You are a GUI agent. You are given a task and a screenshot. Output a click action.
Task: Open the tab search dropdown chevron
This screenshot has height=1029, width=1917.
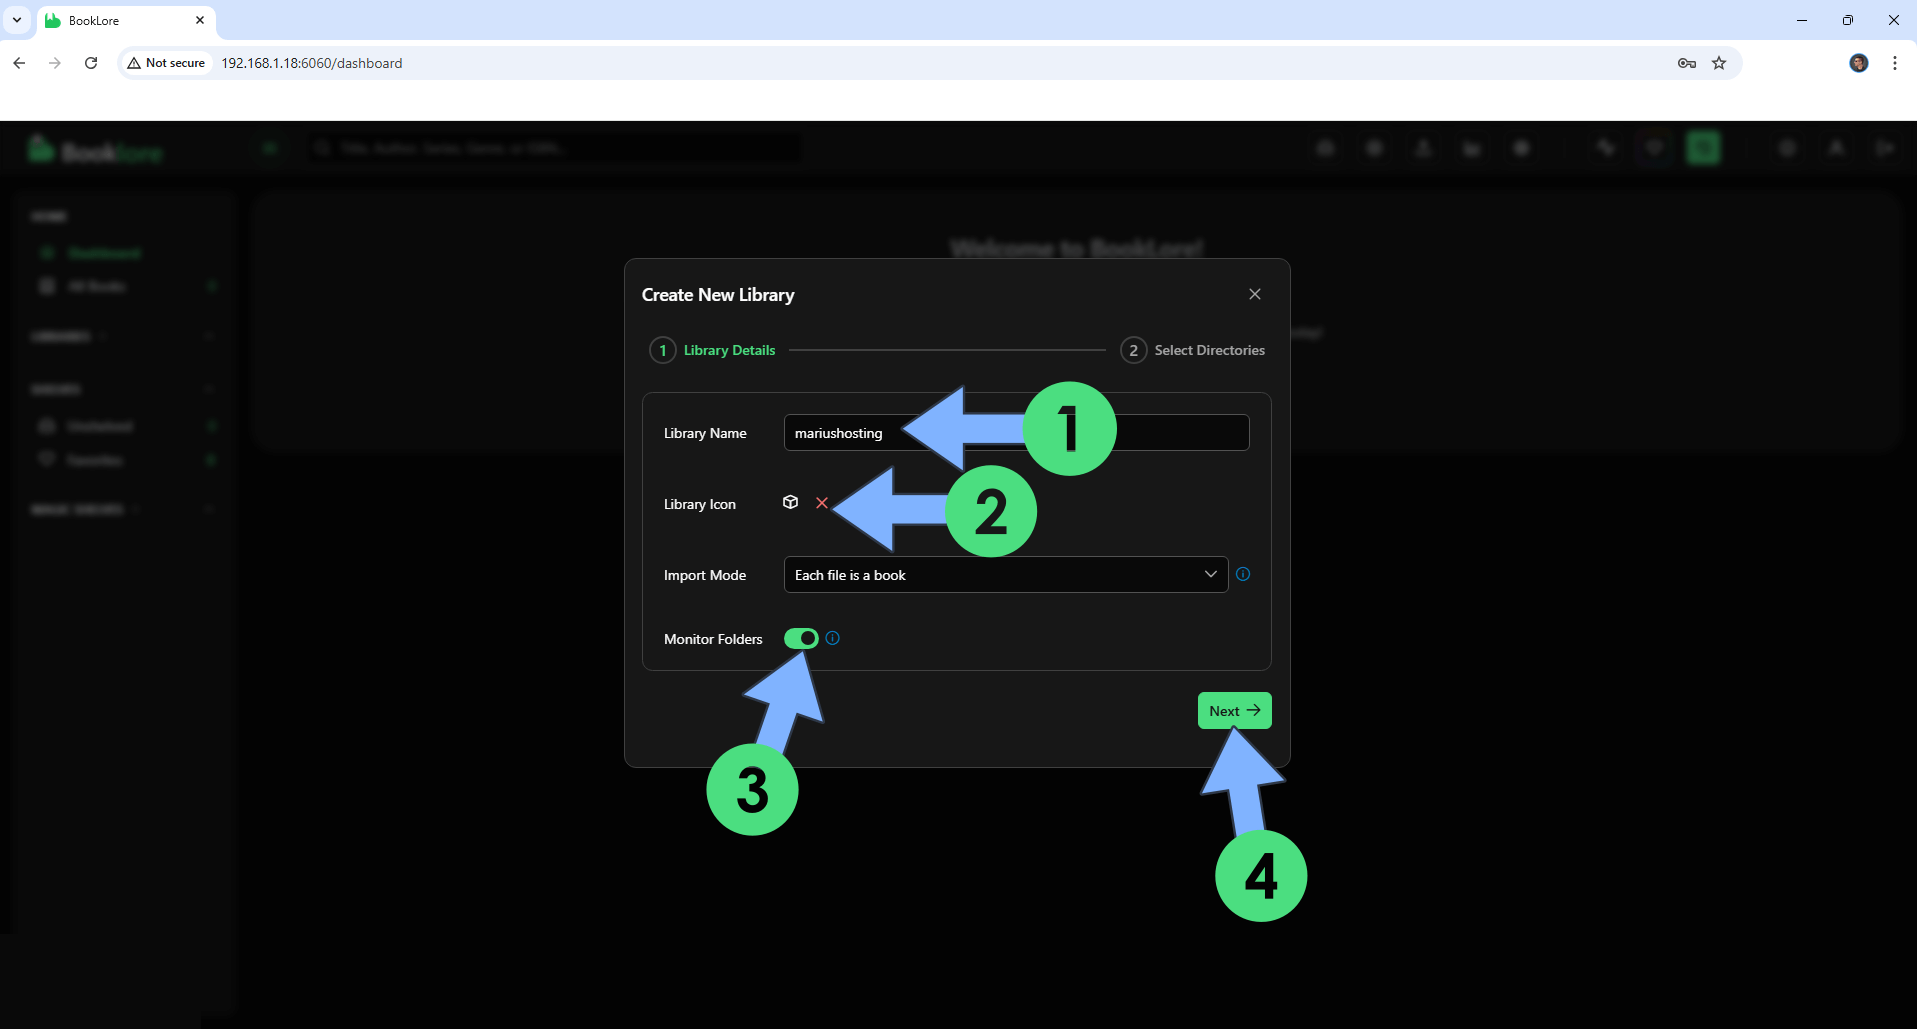17,20
